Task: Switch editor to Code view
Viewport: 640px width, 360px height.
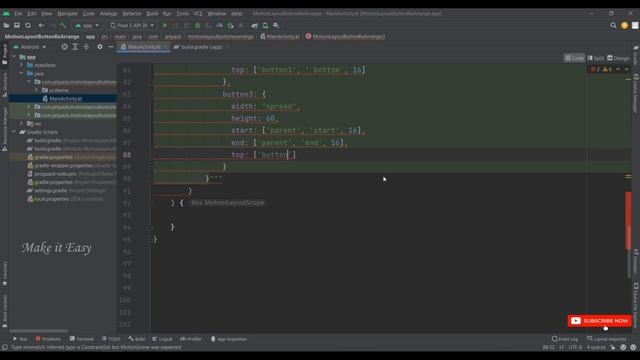Action: click(574, 58)
